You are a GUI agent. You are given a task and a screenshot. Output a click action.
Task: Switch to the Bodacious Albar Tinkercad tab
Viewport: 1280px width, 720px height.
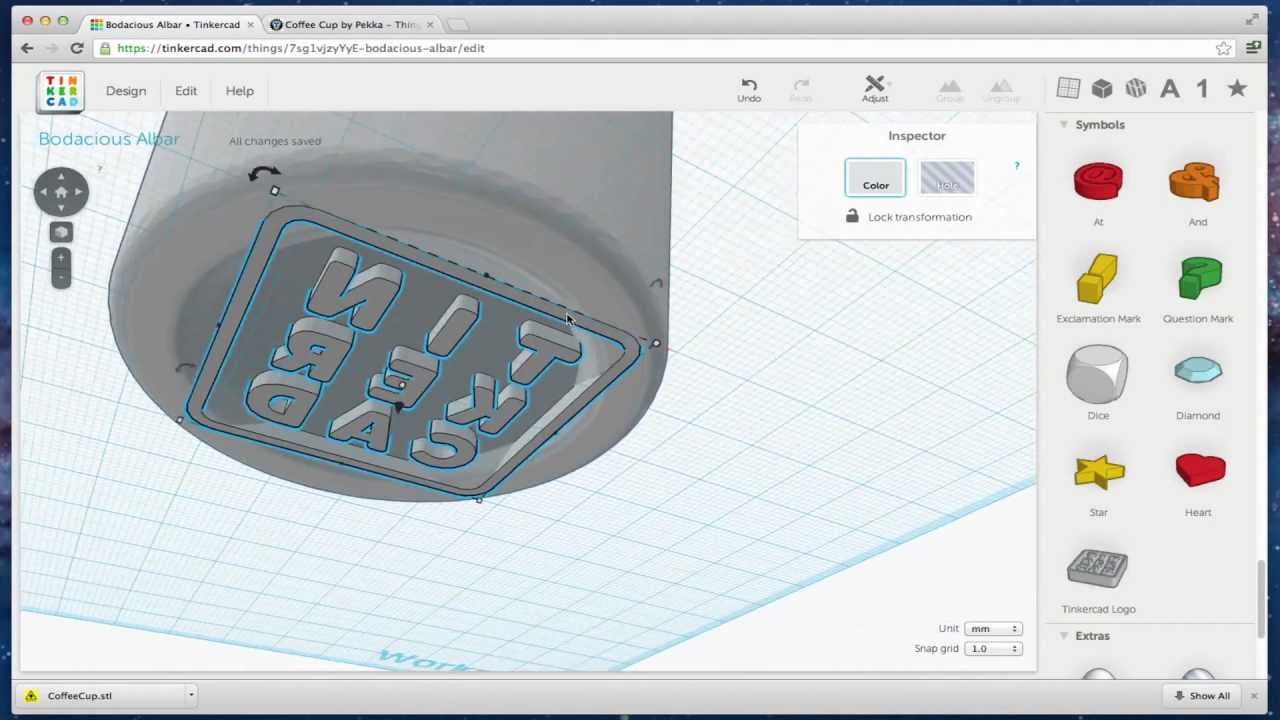point(171,24)
